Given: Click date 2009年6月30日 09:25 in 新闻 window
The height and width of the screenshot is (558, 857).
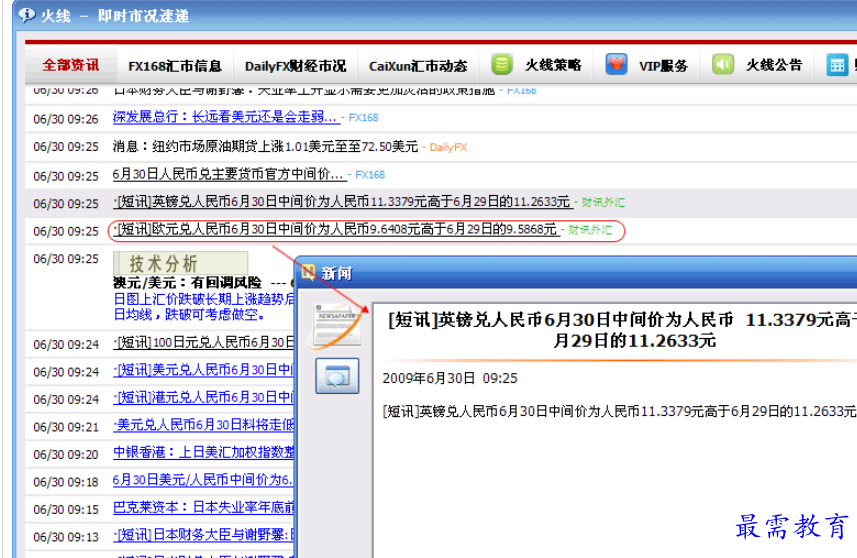Looking at the screenshot, I should tap(450, 379).
